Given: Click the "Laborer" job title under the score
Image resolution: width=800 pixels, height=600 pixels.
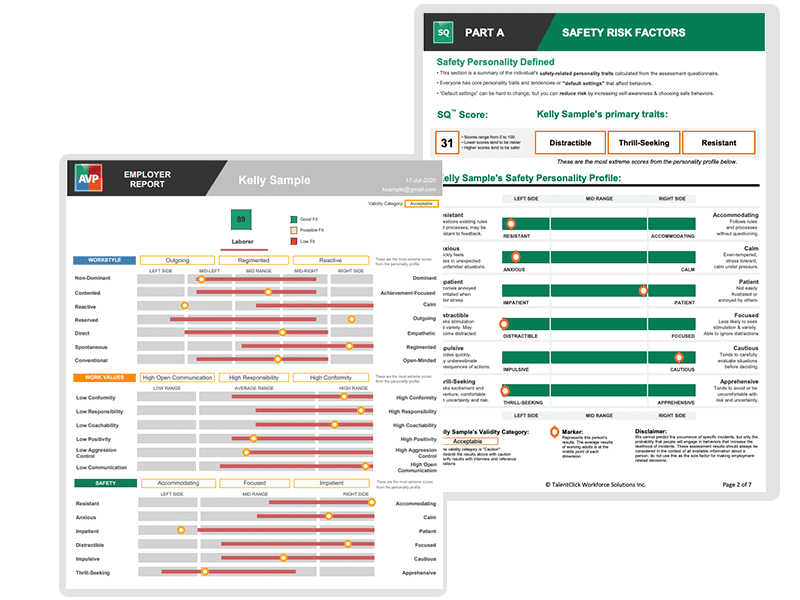Looking at the screenshot, I should pos(242,242).
